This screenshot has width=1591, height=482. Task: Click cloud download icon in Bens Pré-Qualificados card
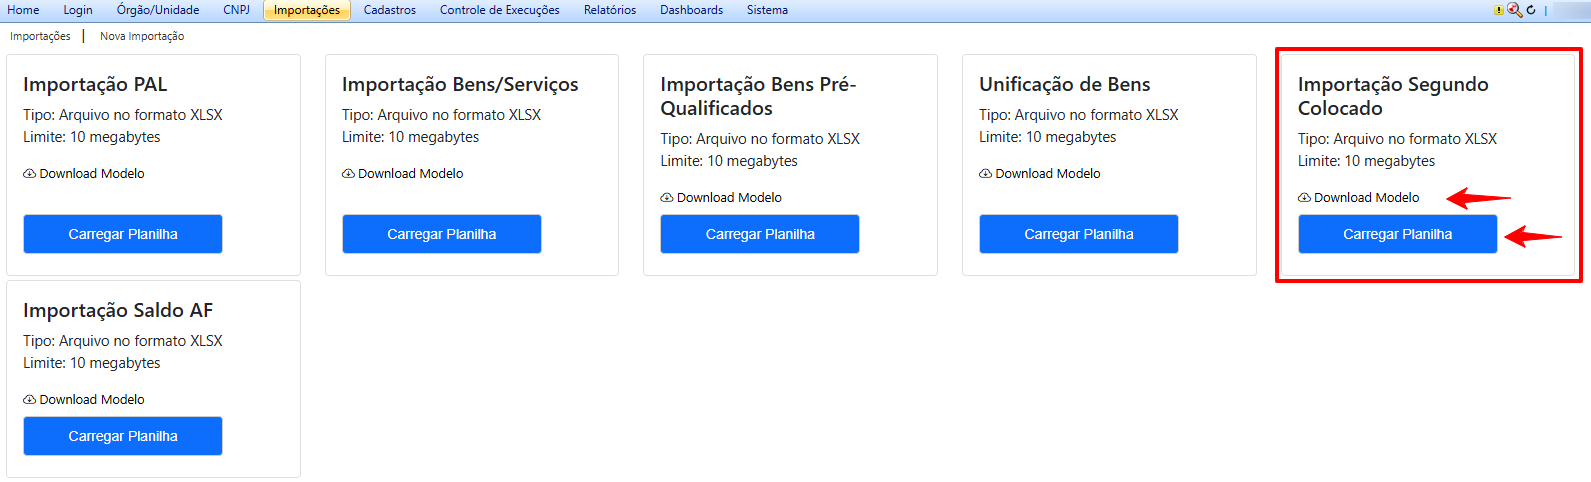[x=667, y=198]
